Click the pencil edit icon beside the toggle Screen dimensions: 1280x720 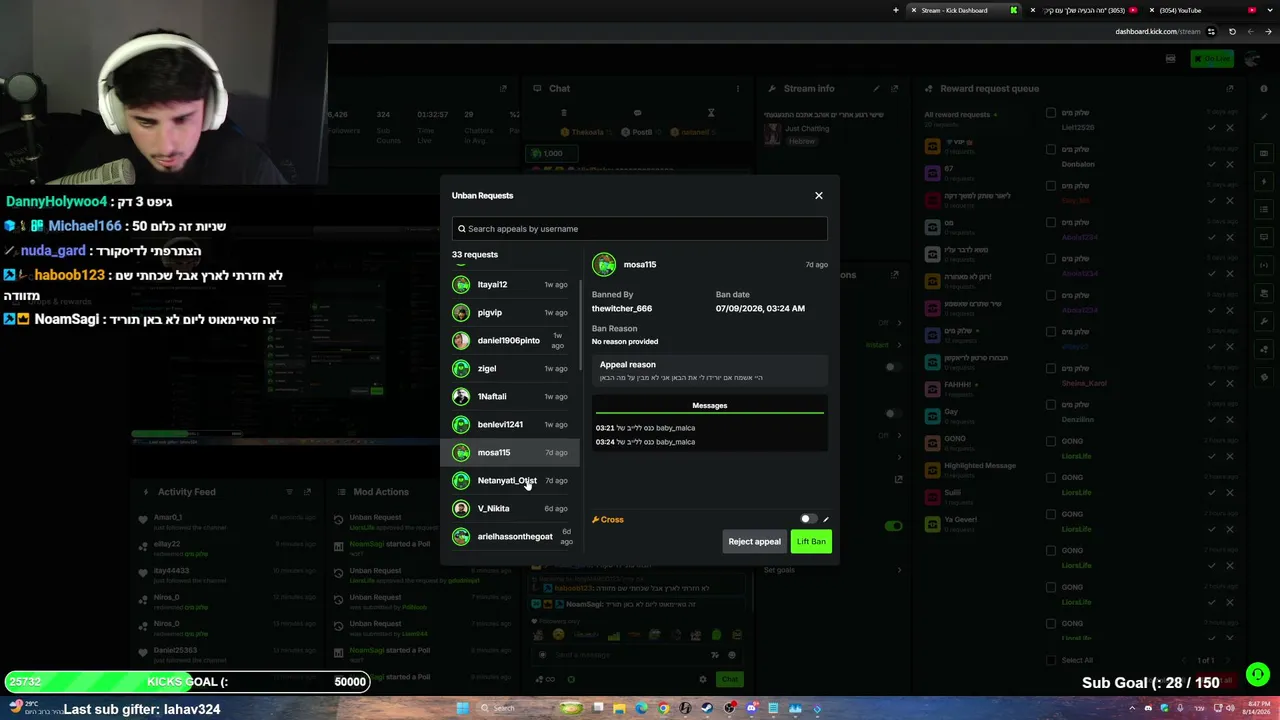[x=826, y=520]
